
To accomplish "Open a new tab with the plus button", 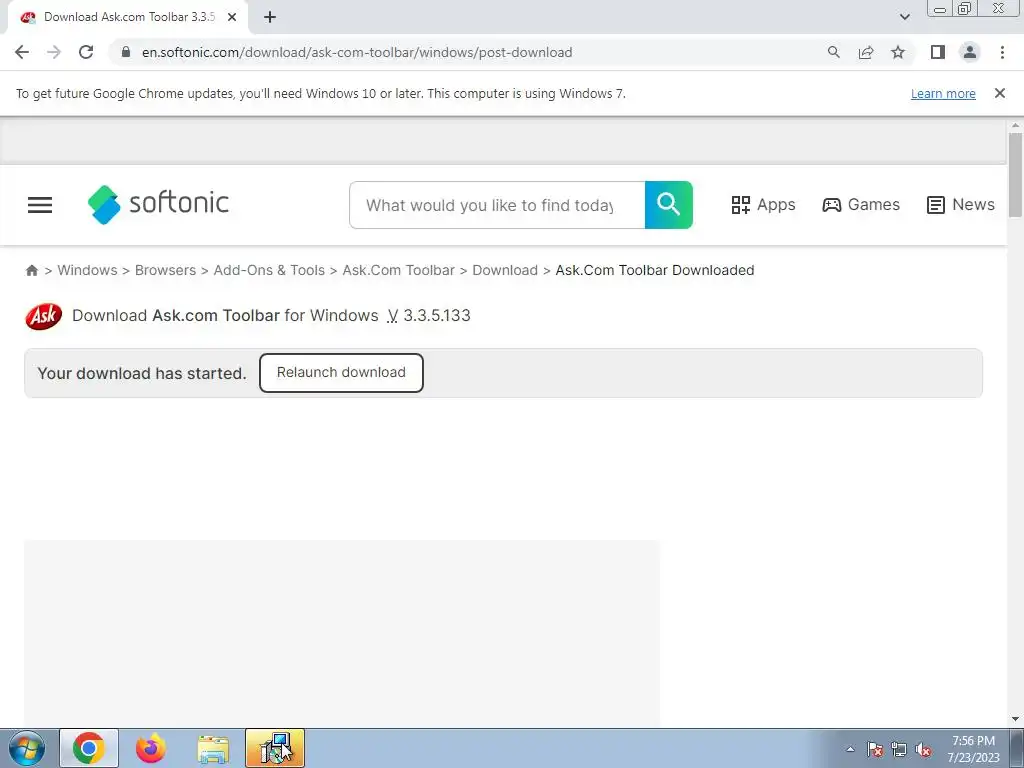I will click(270, 17).
